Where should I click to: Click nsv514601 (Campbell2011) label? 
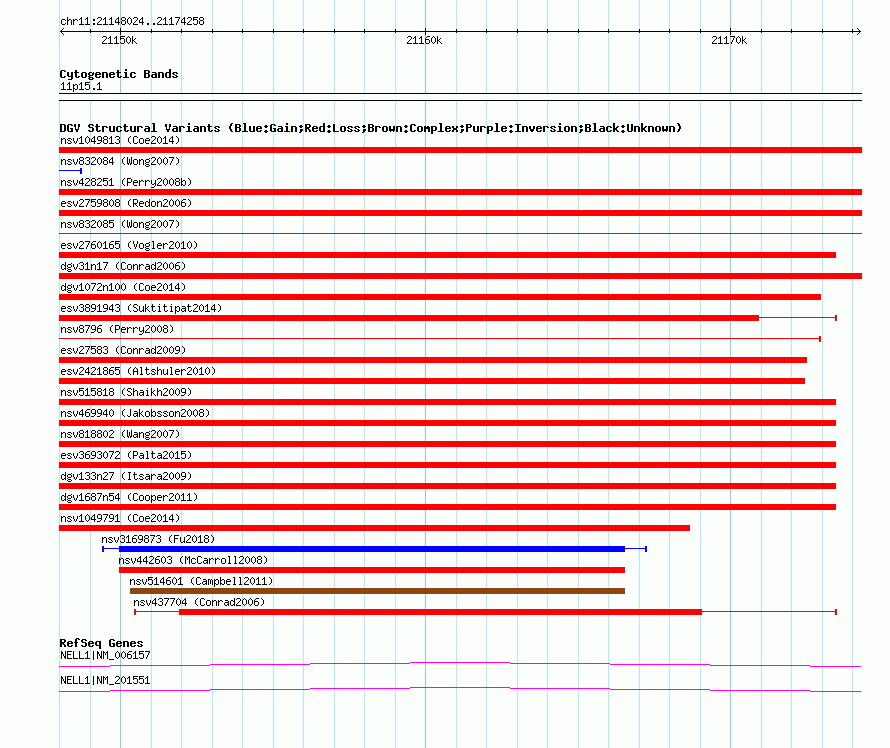[201, 581]
